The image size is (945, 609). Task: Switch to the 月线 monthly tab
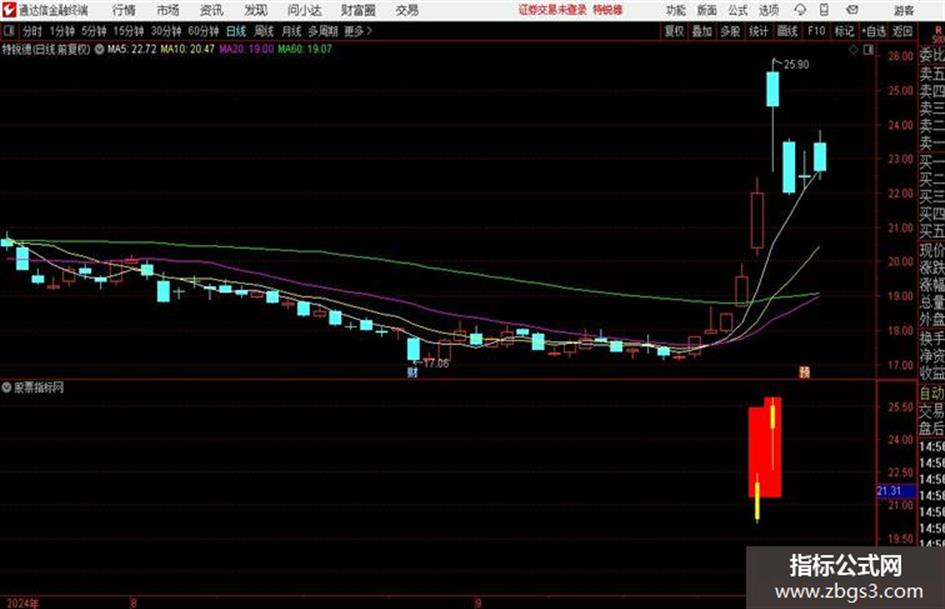[x=292, y=31]
